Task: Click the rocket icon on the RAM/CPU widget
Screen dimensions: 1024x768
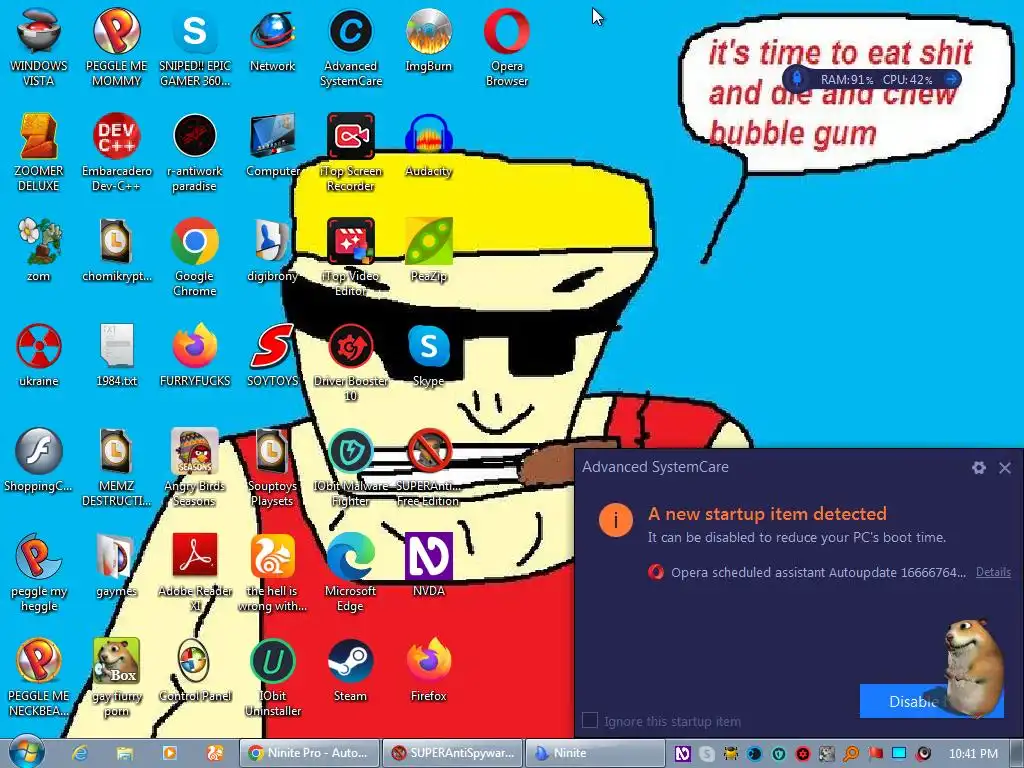Action: 797,79
